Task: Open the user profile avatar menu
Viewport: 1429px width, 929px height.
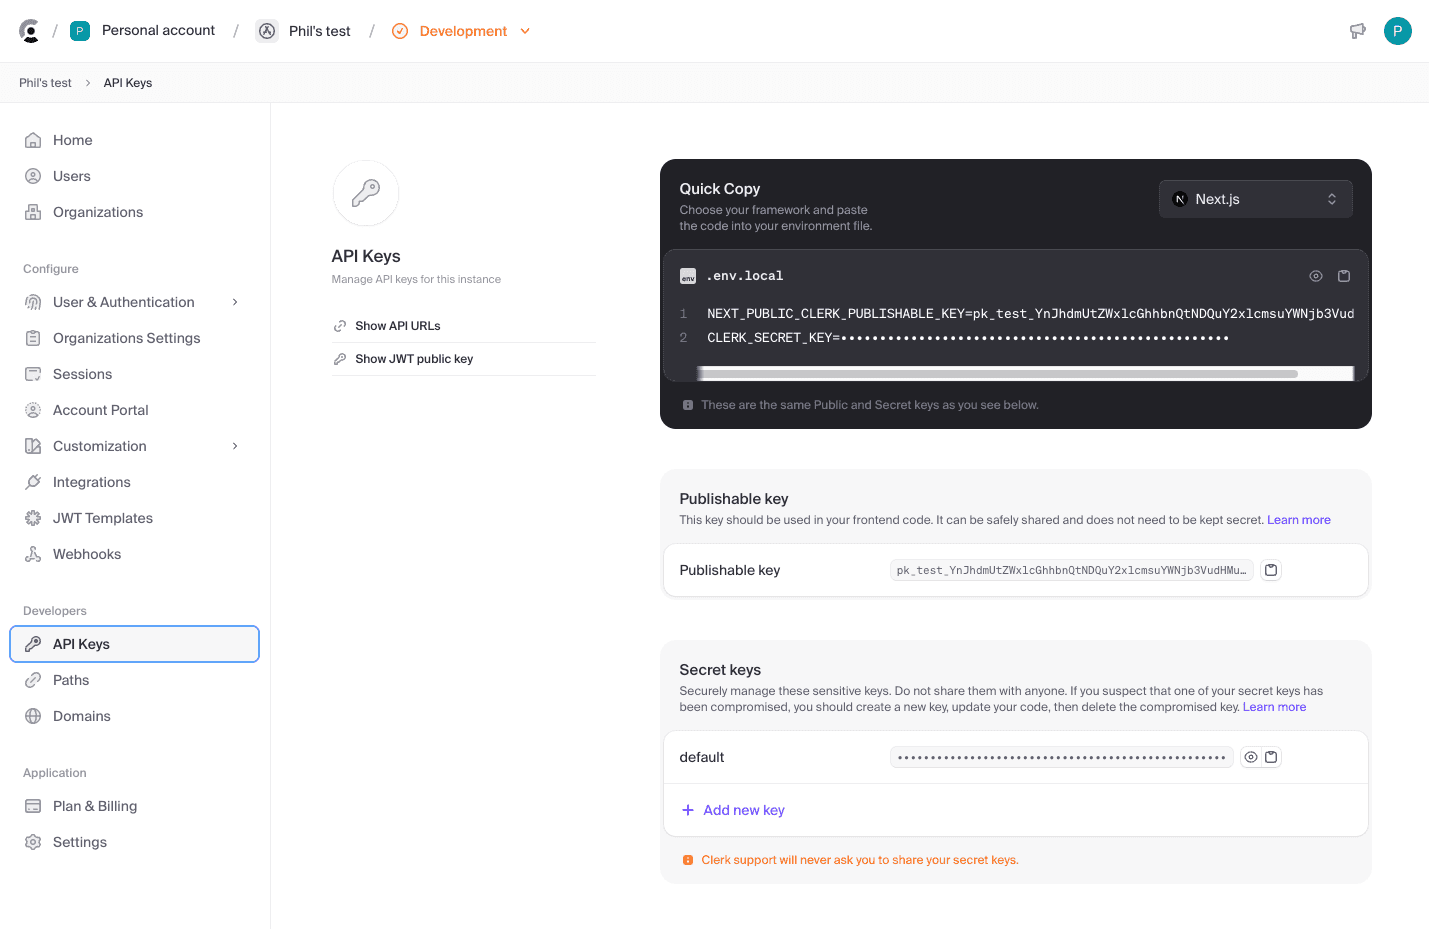Action: (1397, 31)
